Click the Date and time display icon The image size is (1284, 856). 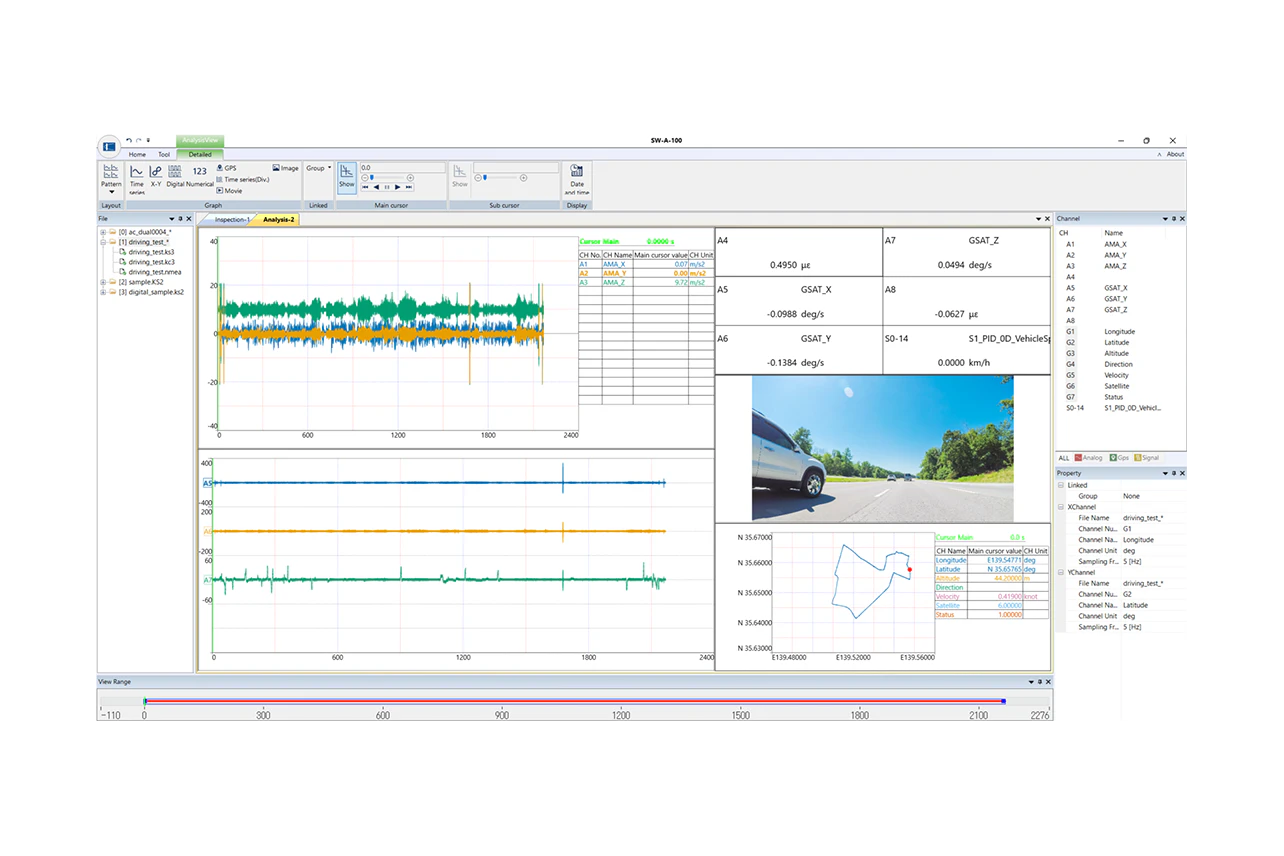click(x=577, y=176)
